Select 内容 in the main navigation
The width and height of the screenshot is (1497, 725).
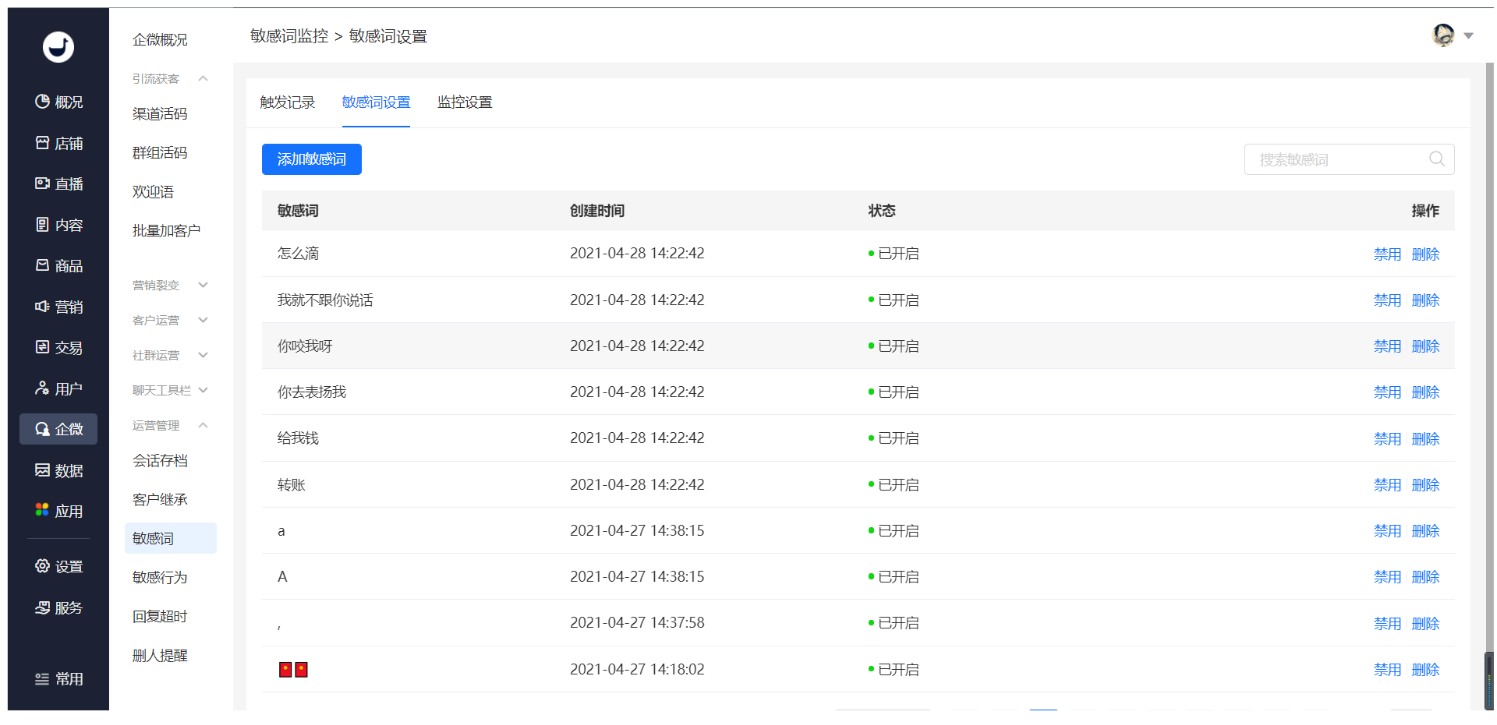(x=58, y=225)
